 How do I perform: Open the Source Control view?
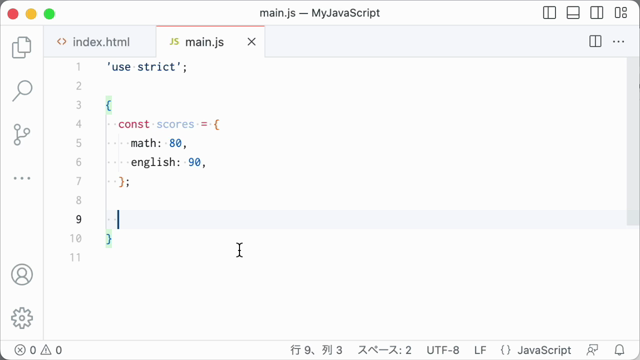22,135
